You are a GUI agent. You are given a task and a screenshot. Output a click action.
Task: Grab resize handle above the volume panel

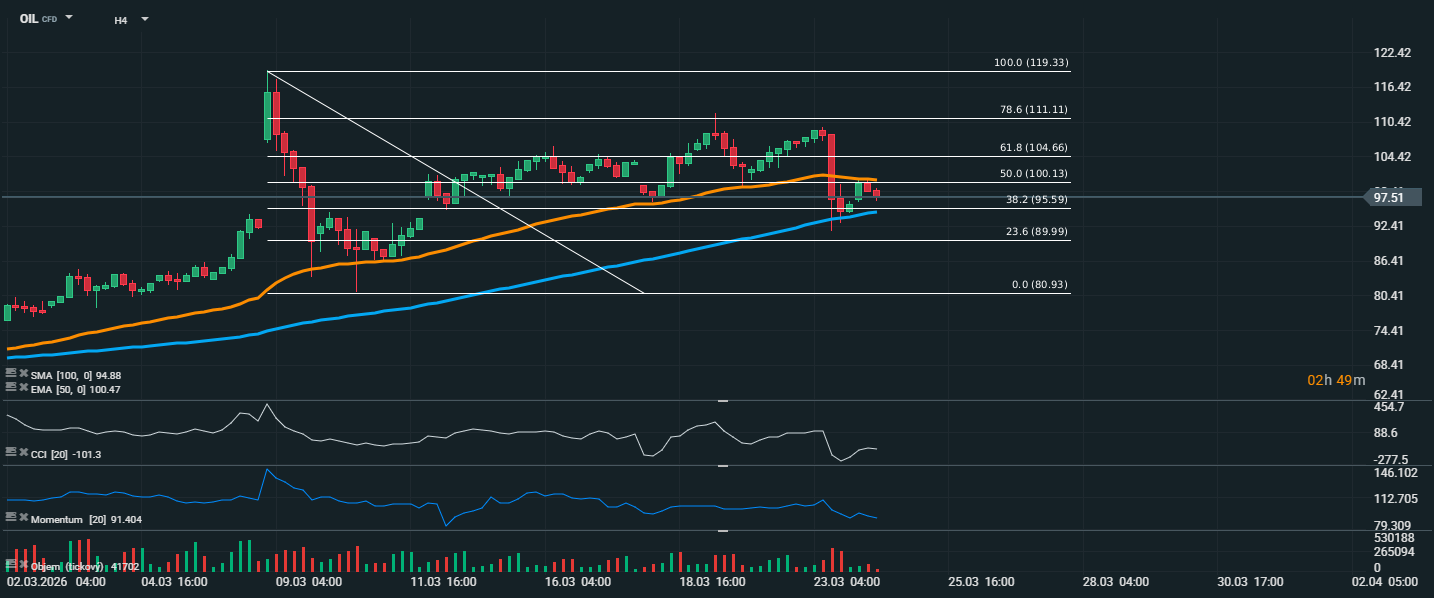722,531
